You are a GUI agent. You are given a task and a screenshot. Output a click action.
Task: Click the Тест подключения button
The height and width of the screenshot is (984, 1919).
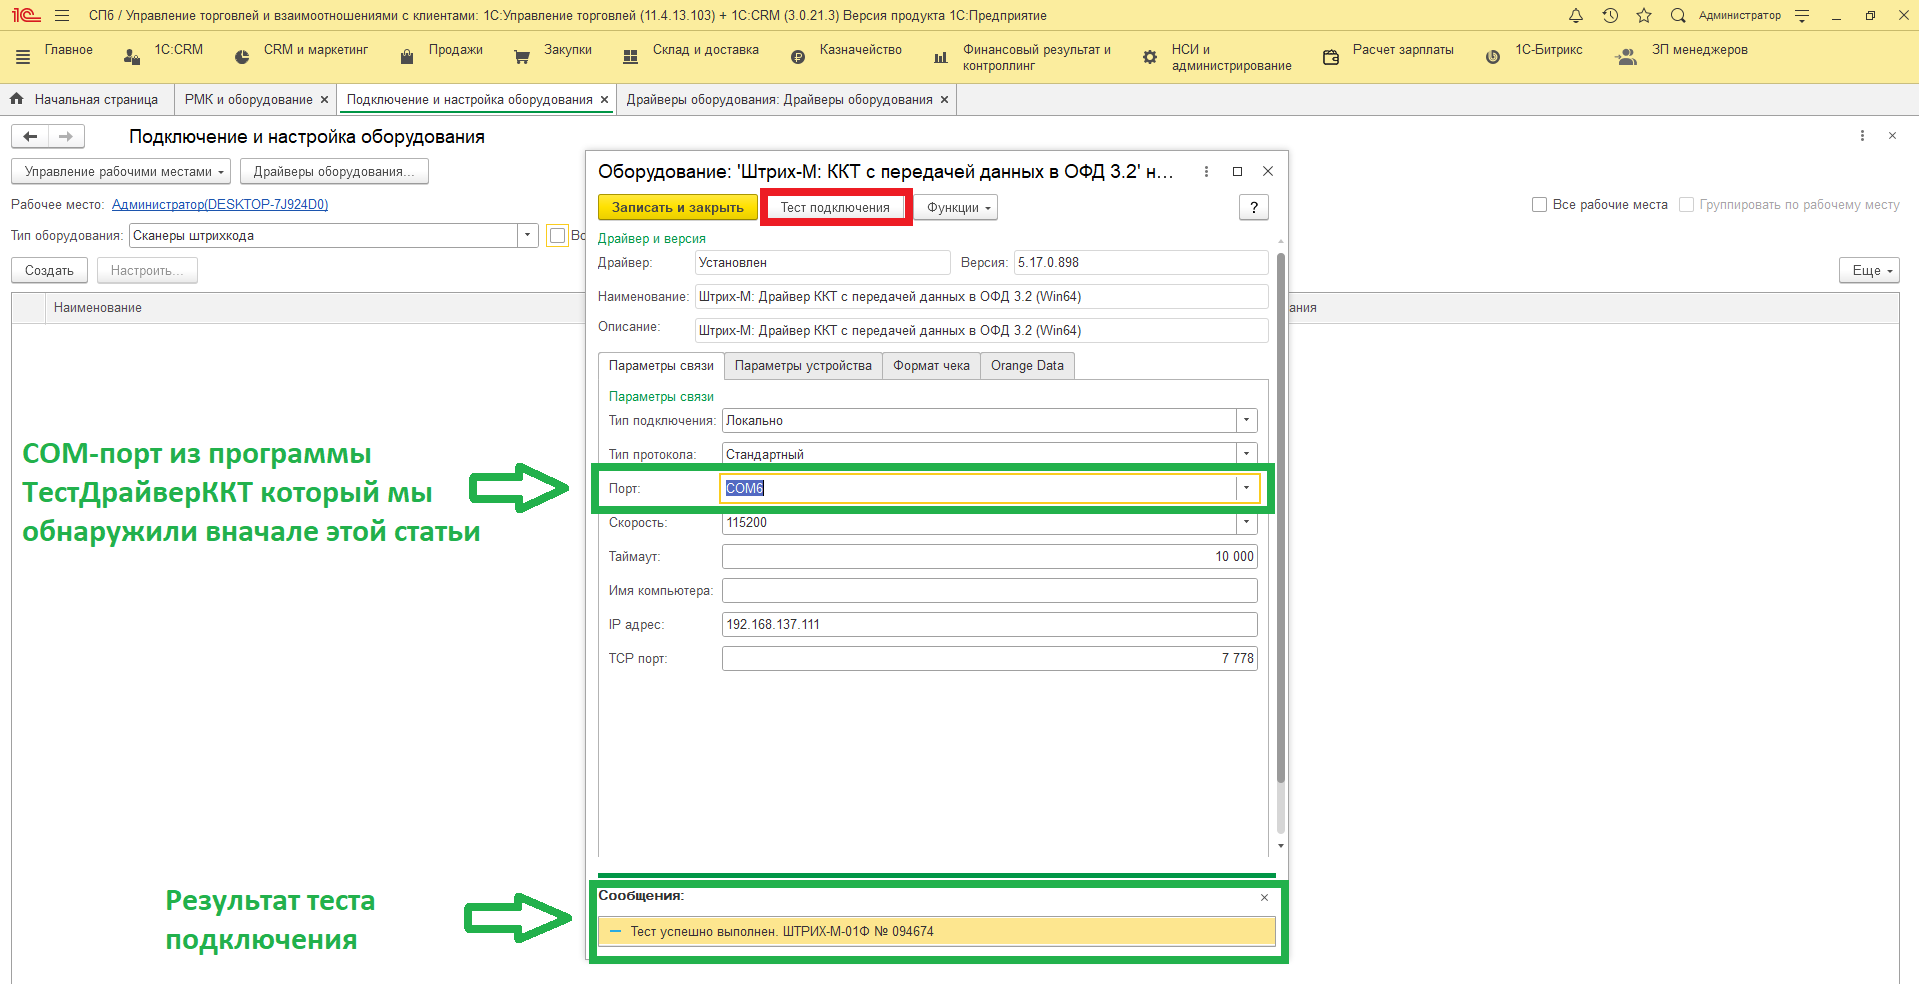(x=835, y=208)
